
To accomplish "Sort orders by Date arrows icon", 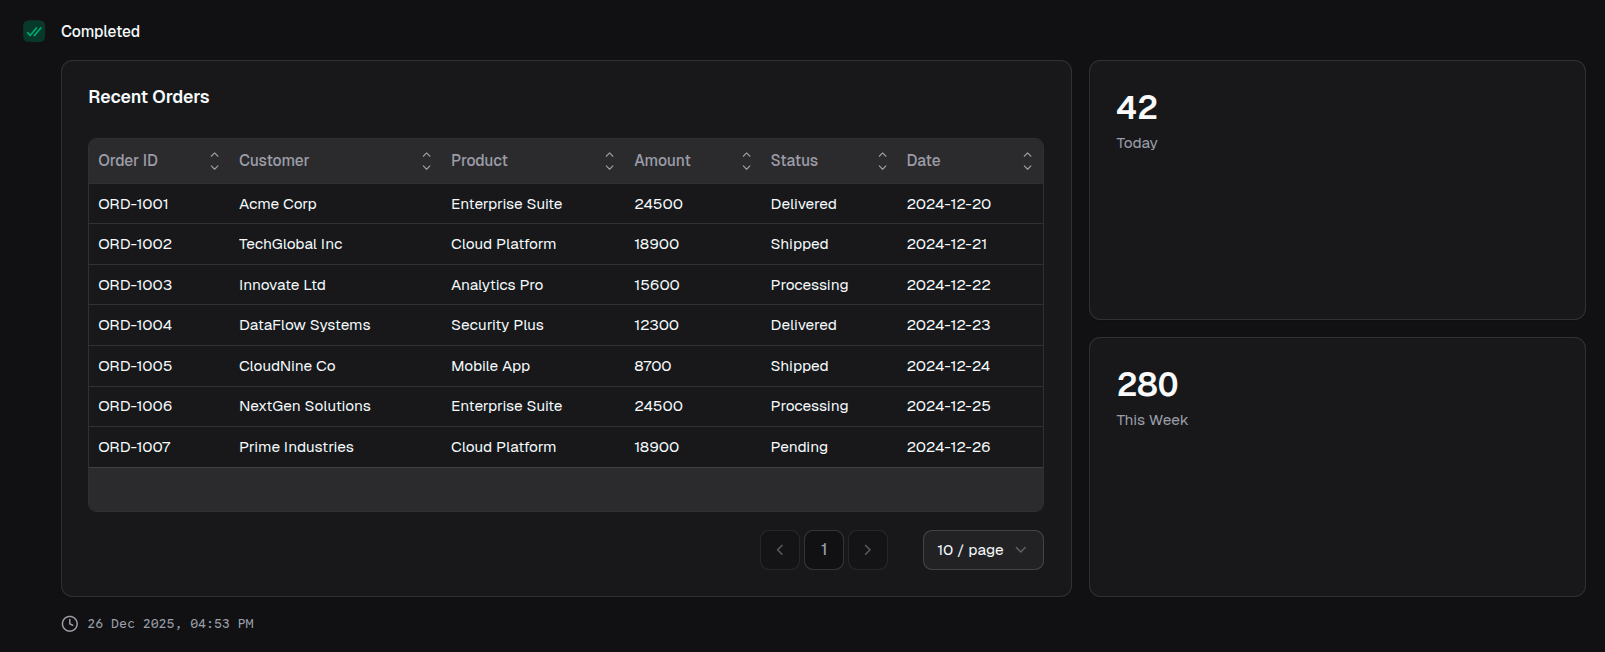I will click(x=1027, y=161).
